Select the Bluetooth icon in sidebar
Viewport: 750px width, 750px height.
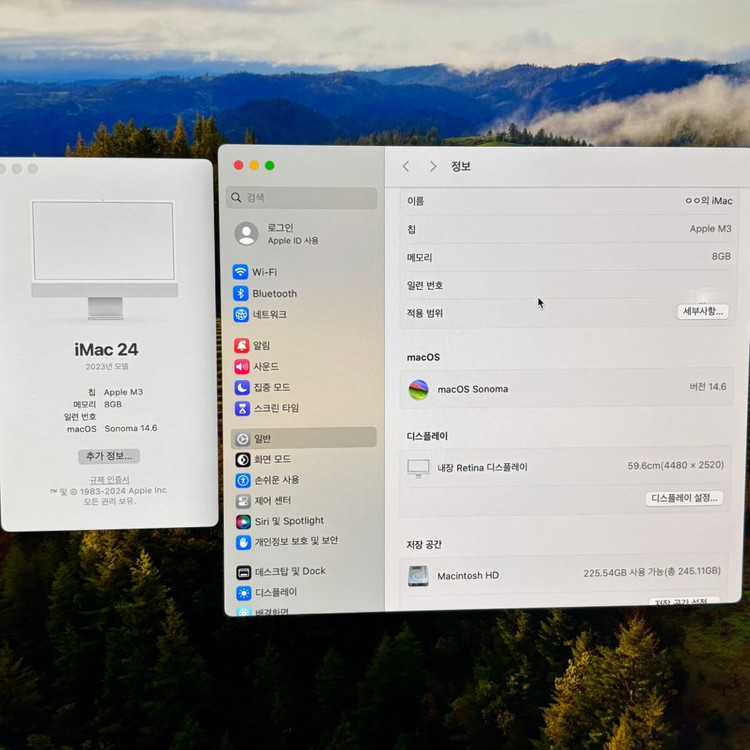241,294
